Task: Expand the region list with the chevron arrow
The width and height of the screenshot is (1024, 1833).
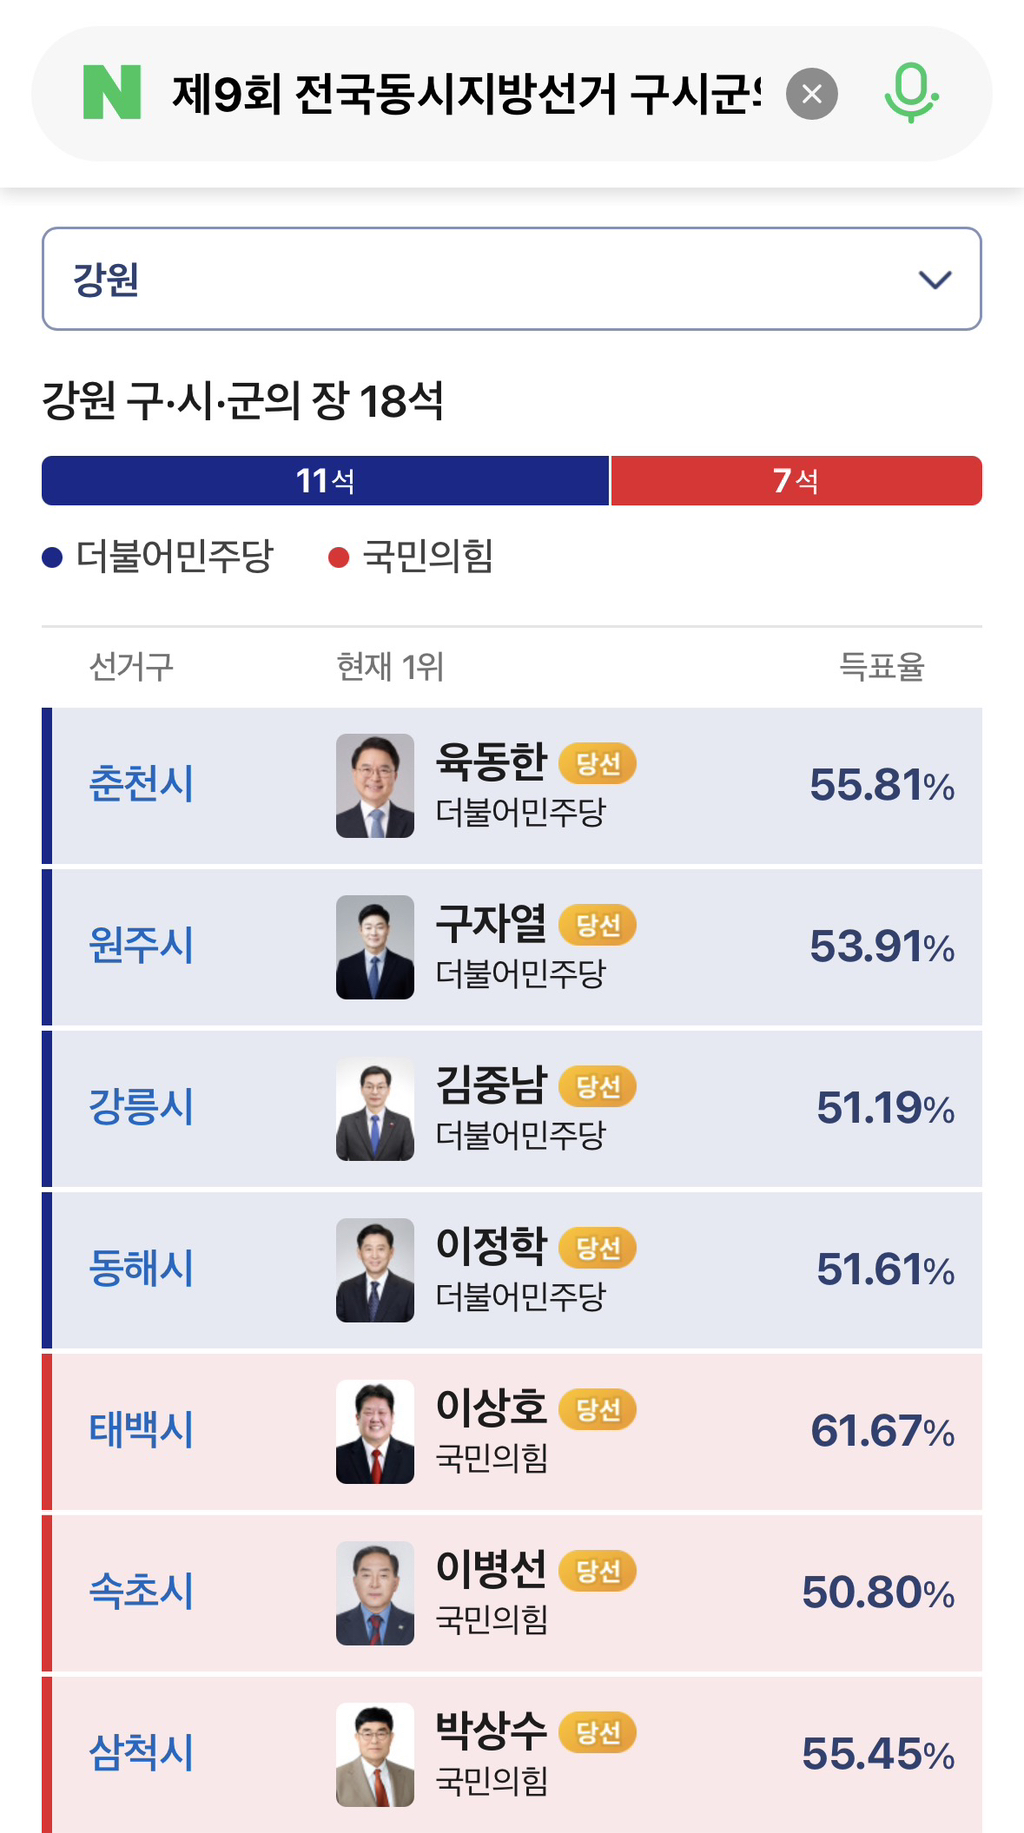Action: pyautogui.click(x=935, y=280)
